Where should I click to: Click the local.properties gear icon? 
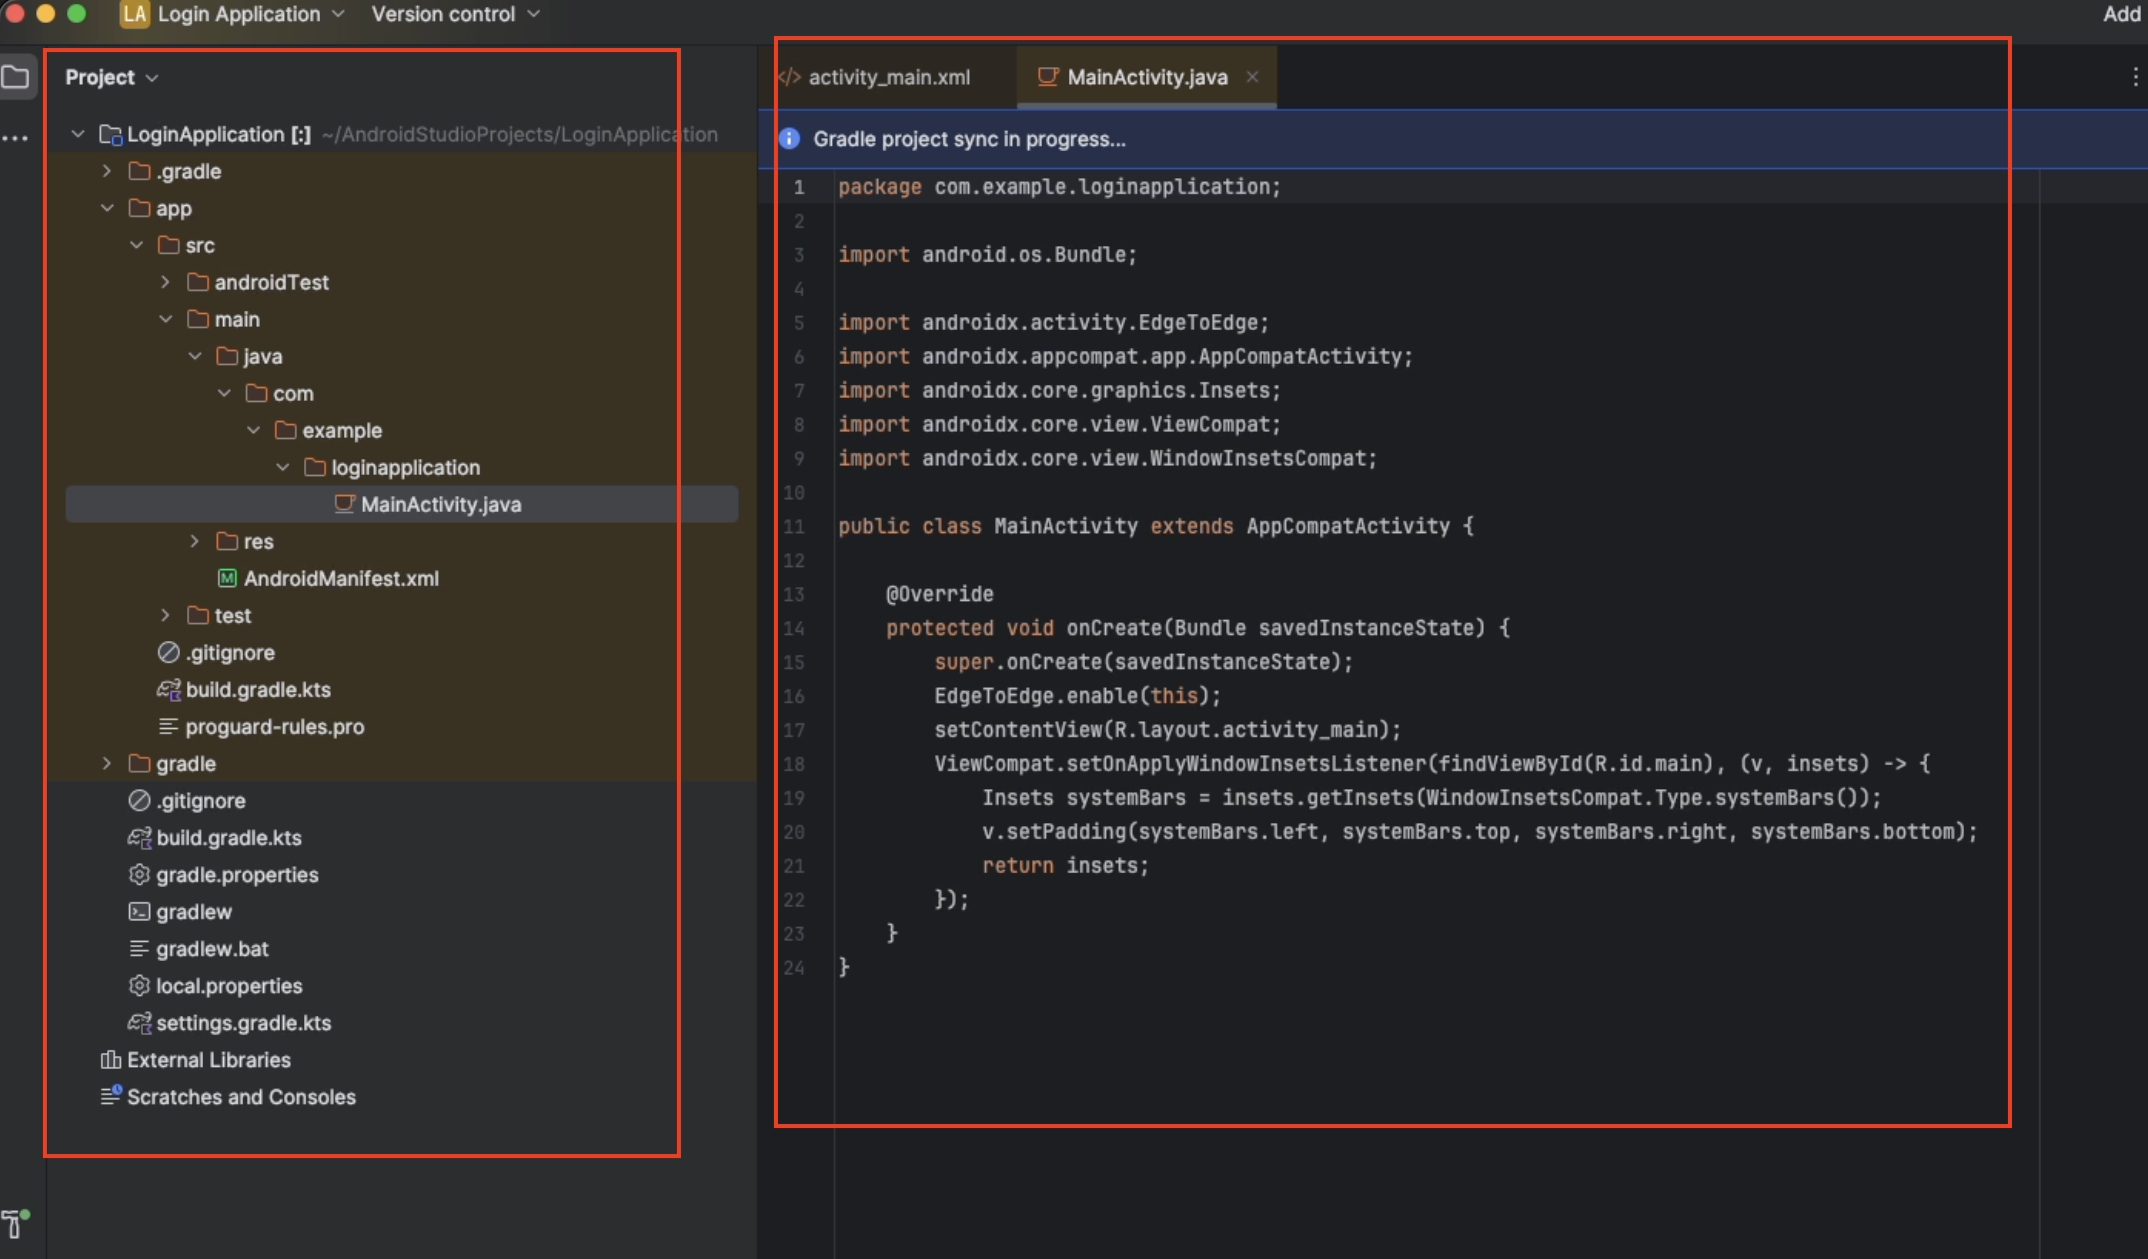(139, 985)
